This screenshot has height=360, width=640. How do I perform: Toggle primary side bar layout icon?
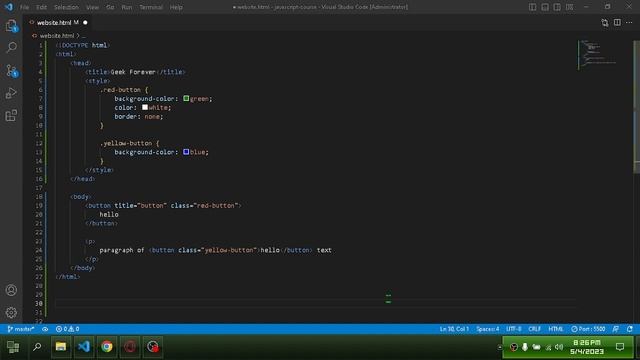[532, 7]
